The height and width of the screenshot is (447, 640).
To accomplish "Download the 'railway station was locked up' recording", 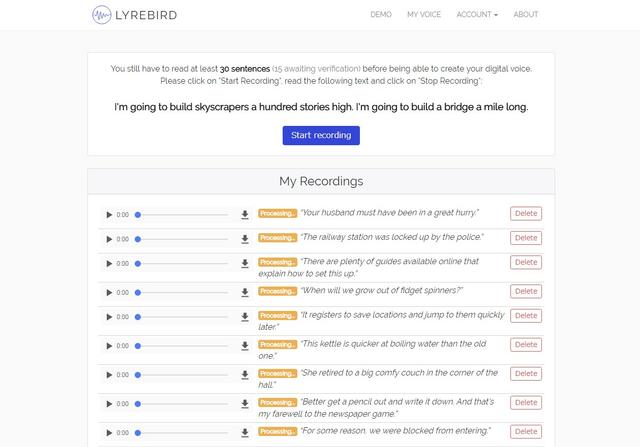I will 245,239.
